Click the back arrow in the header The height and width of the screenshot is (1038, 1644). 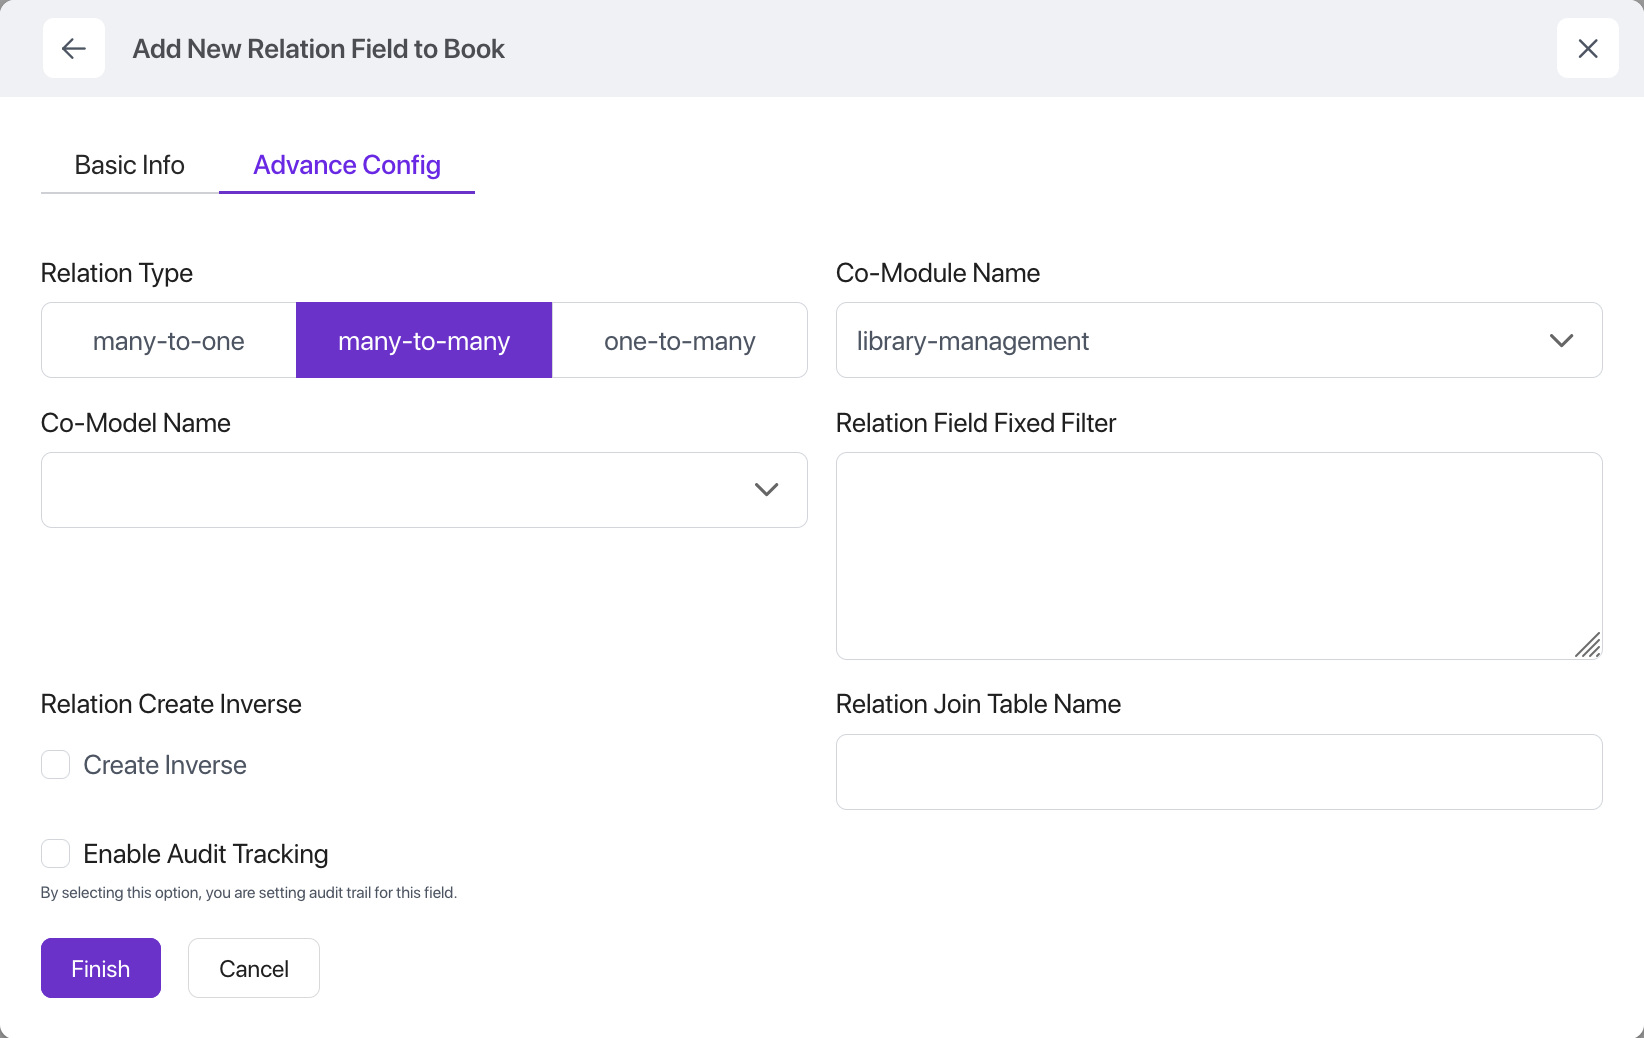[74, 48]
